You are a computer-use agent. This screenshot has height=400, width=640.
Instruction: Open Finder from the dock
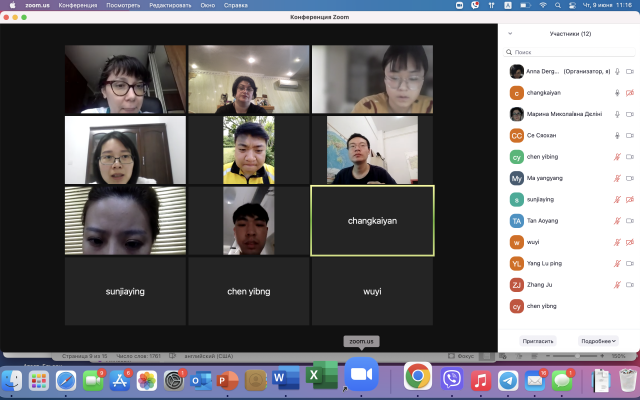[x=12, y=380]
